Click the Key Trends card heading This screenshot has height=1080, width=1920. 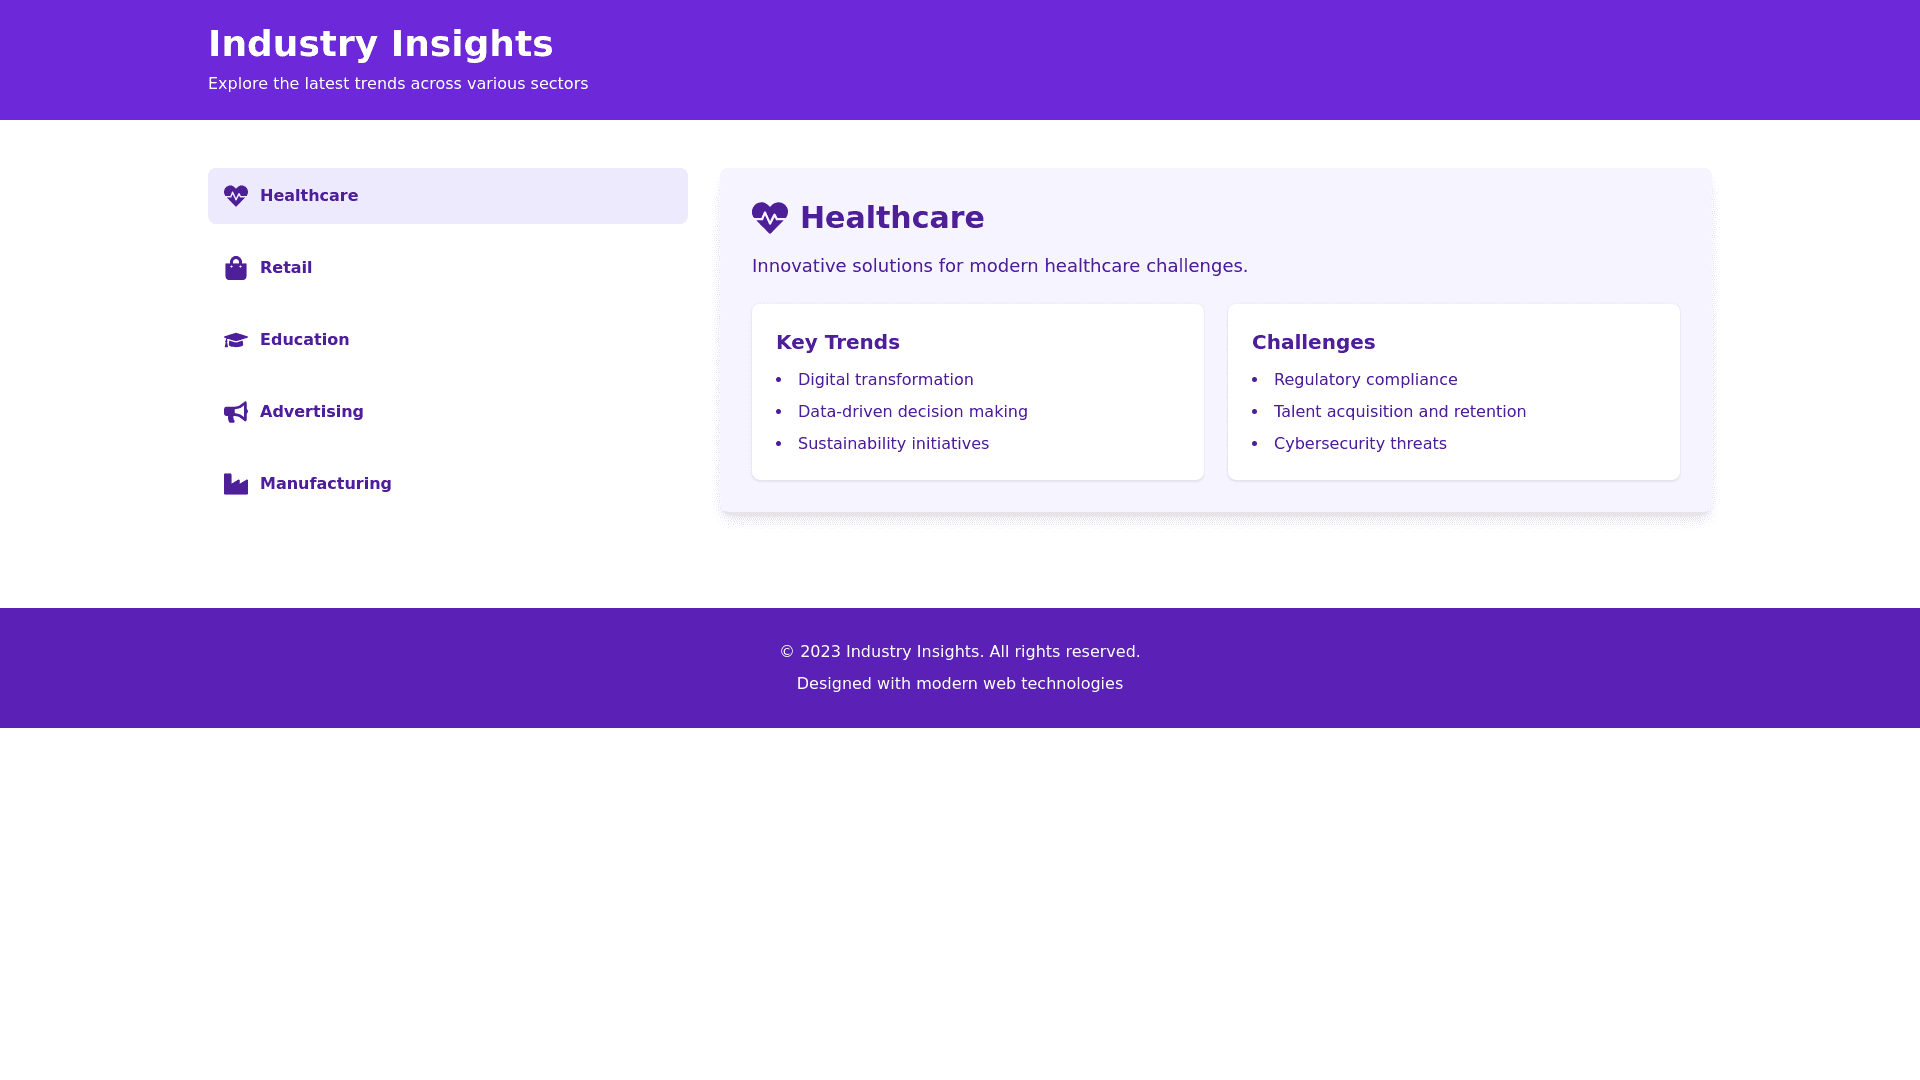[838, 342]
